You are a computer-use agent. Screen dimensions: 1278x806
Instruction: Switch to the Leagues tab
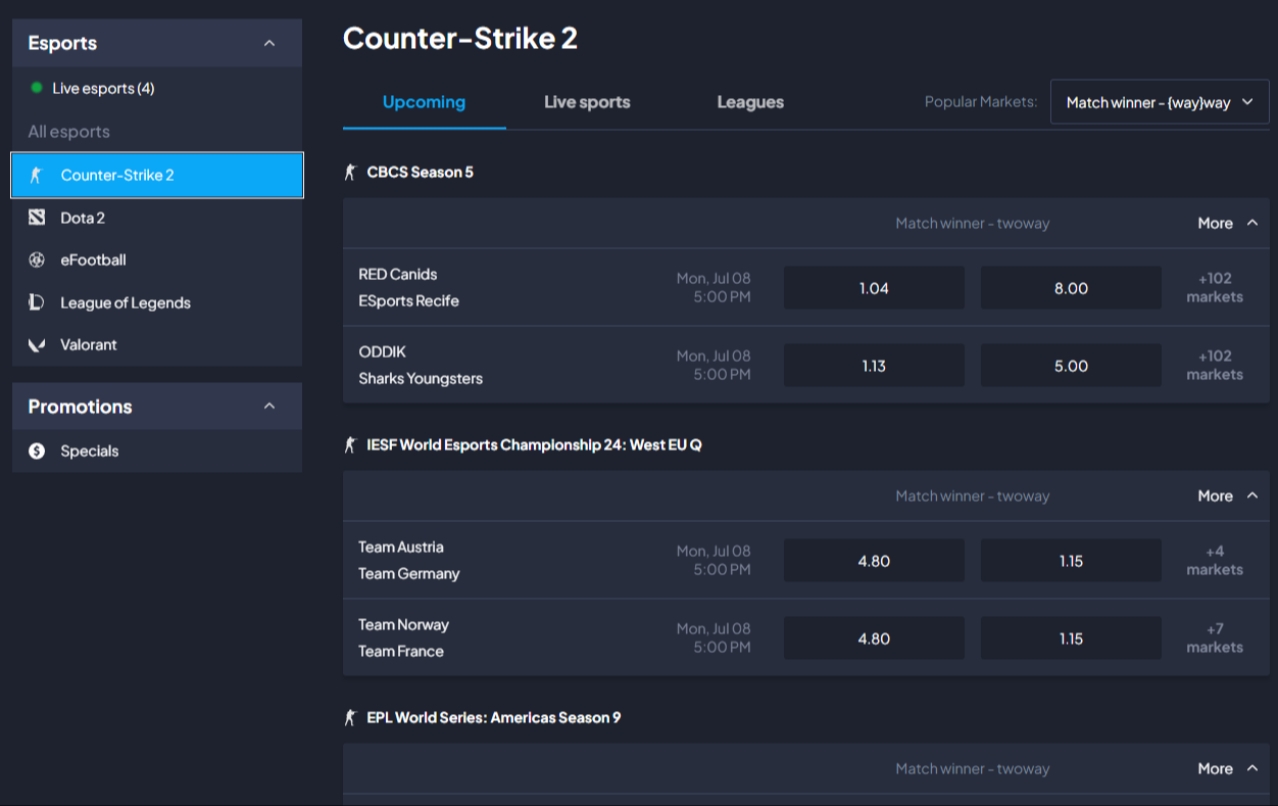coord(750,102)
